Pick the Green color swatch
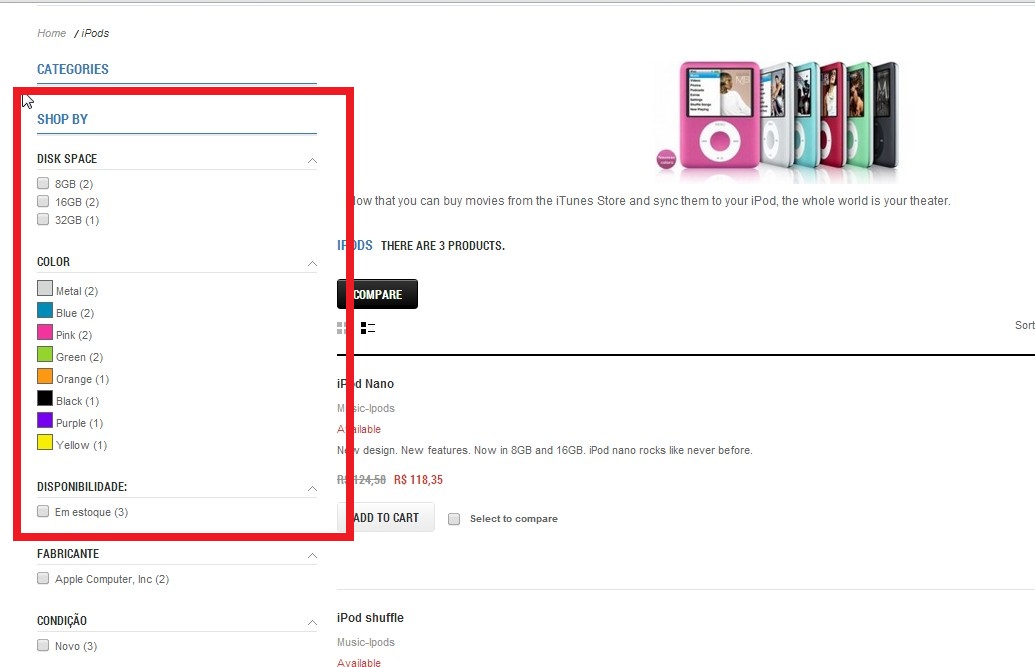This screenshot has width=1035, height=667. [x=45, y=354]
